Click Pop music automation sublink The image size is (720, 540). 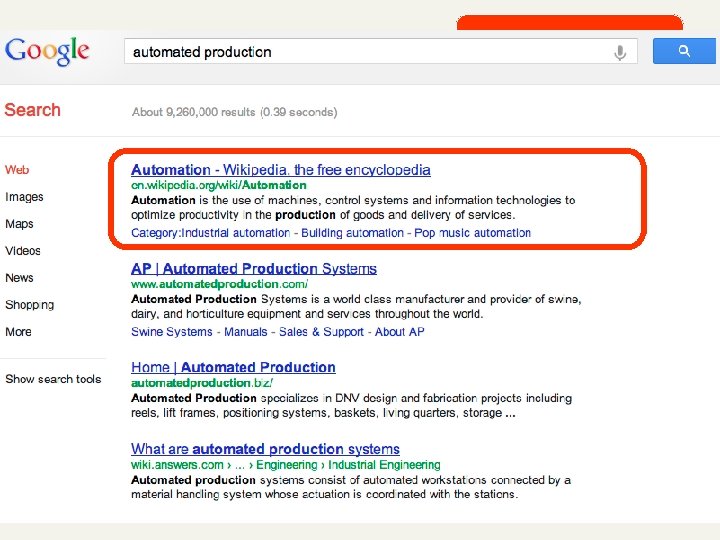pos(473,233)
